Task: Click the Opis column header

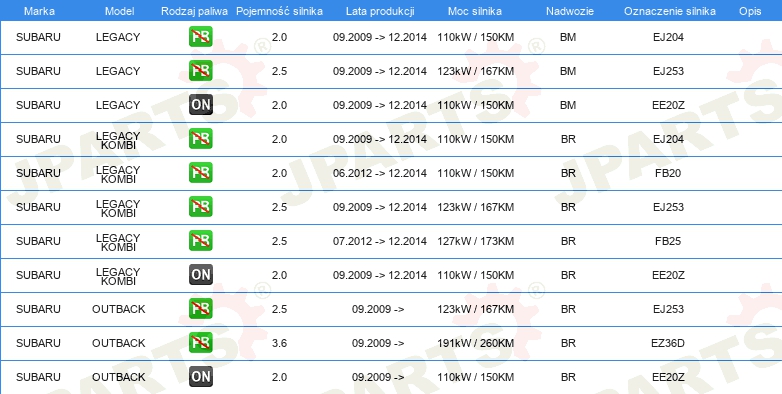Action: pos(750,11)
